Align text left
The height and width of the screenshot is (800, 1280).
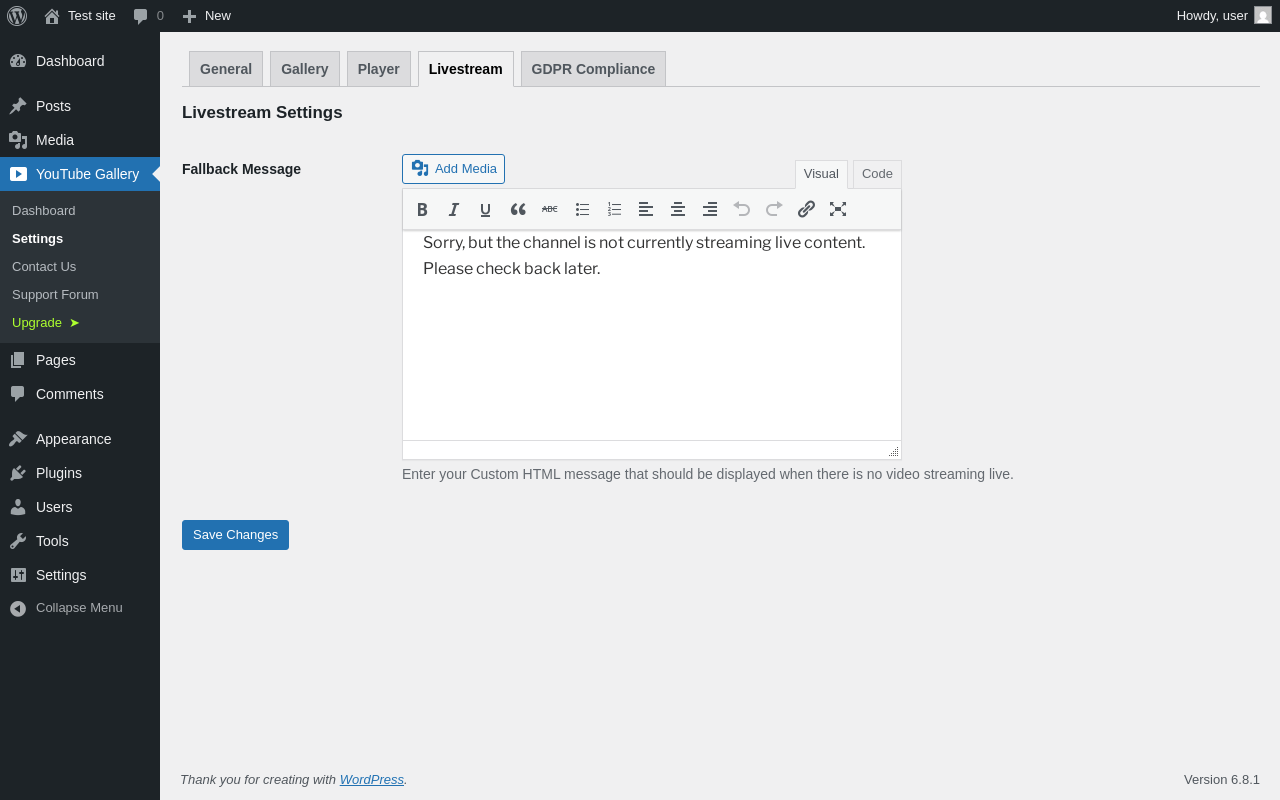point(646,209)
